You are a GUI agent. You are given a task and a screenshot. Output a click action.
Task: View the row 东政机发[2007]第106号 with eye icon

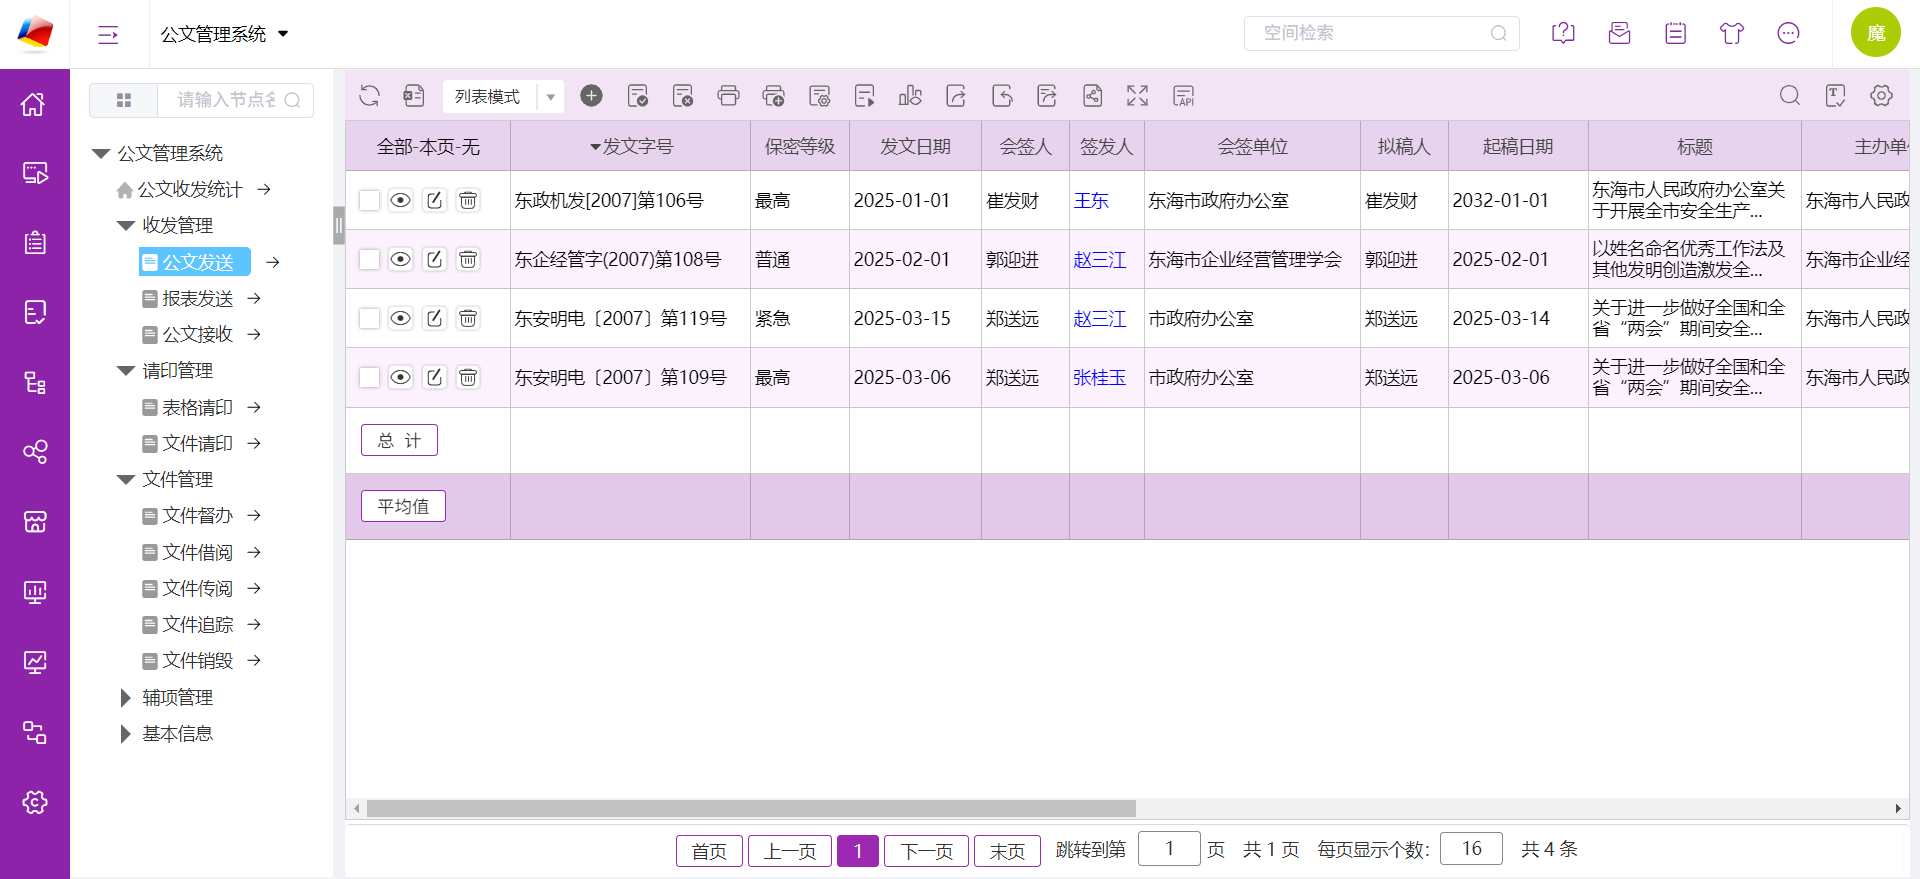coord(400,200)
